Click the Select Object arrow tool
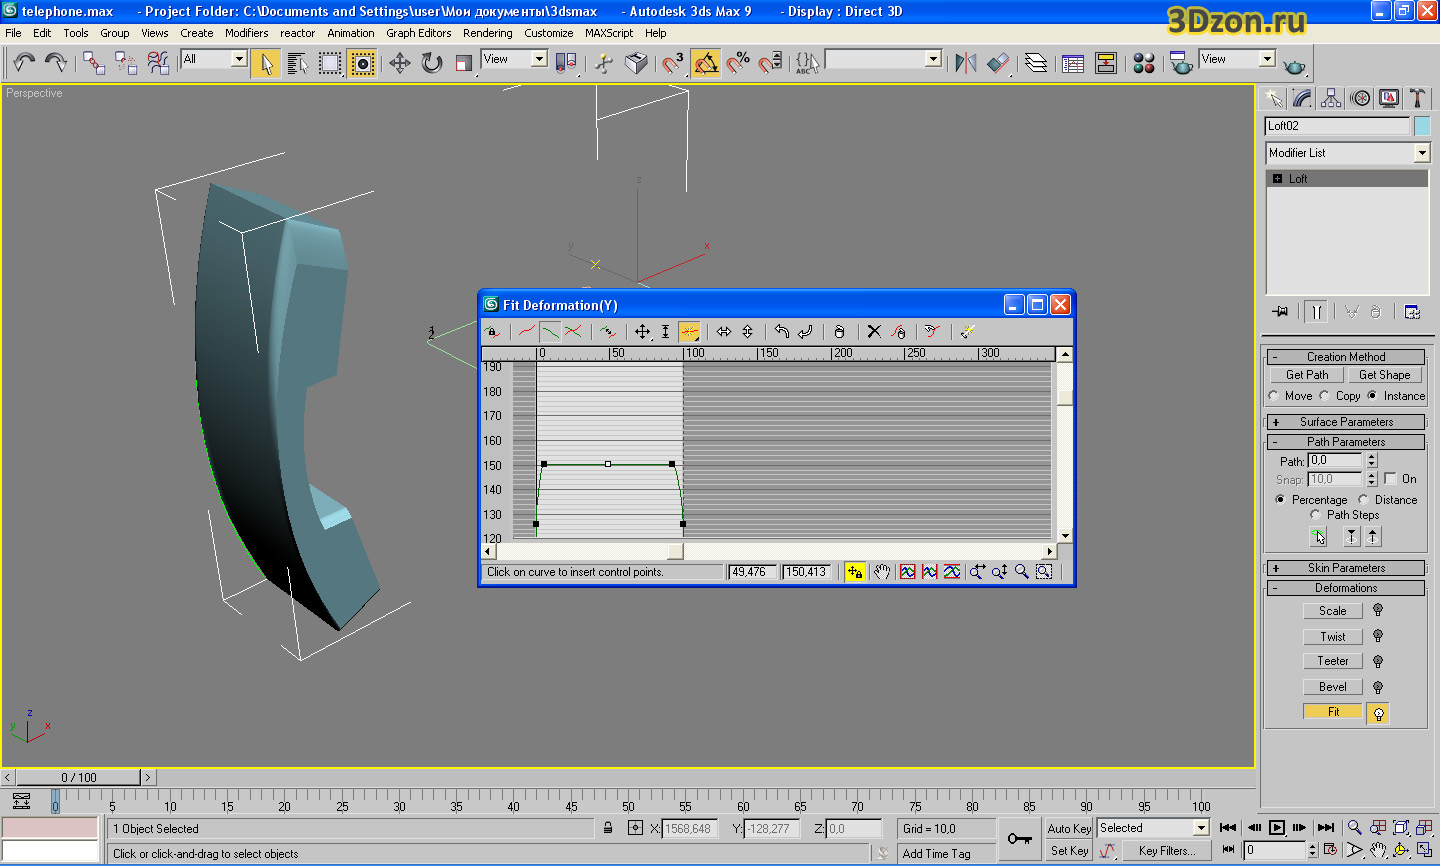 pos(265,63)
